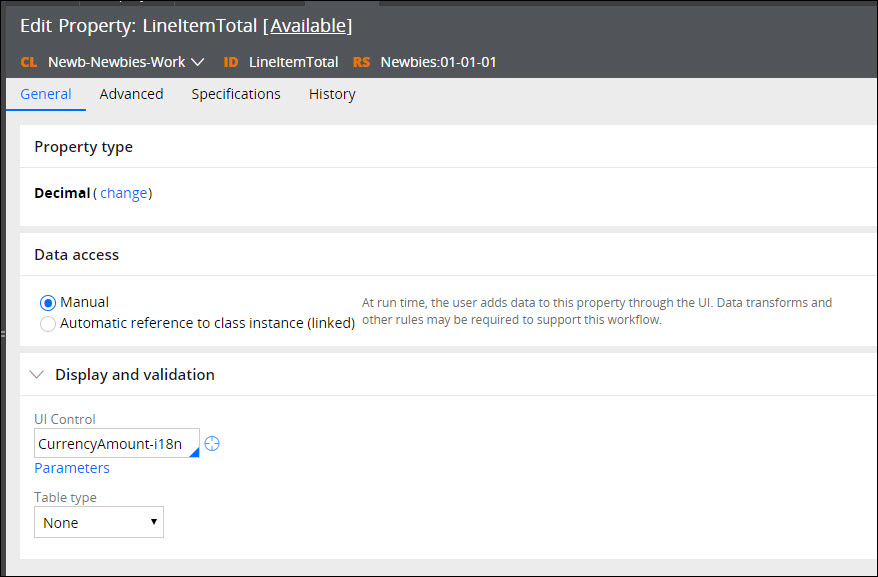Click the Available status link
This screenshot has width=878, height=577.
click(308, 26)
